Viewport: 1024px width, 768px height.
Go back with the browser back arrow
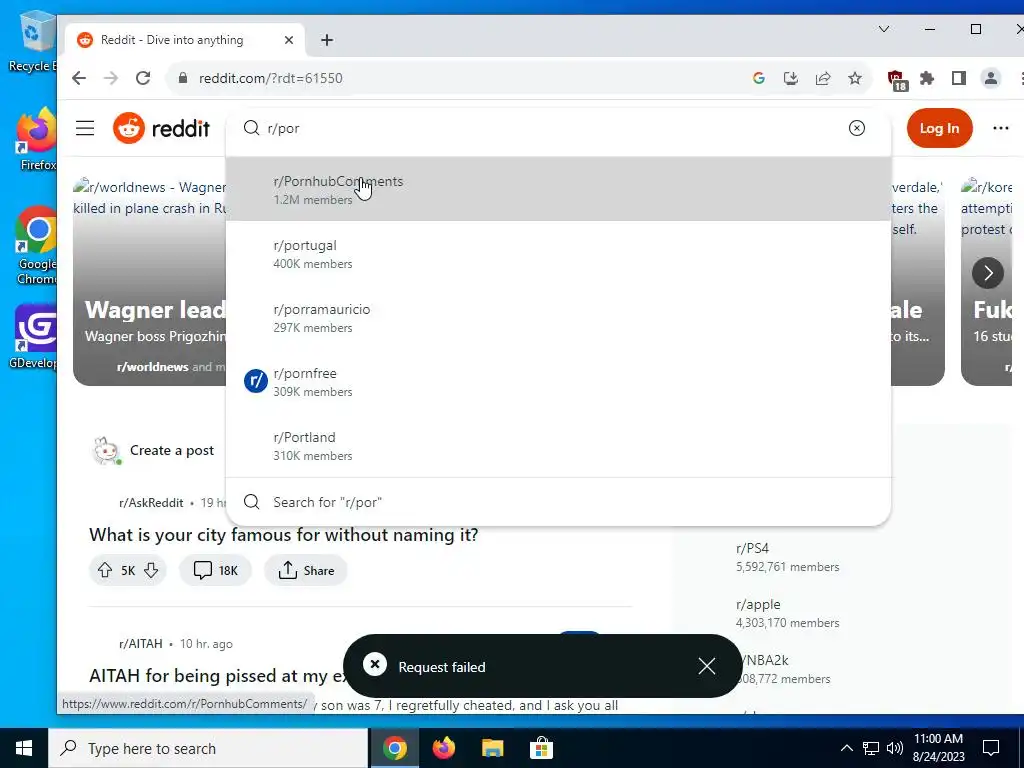[x=79, y=78]
